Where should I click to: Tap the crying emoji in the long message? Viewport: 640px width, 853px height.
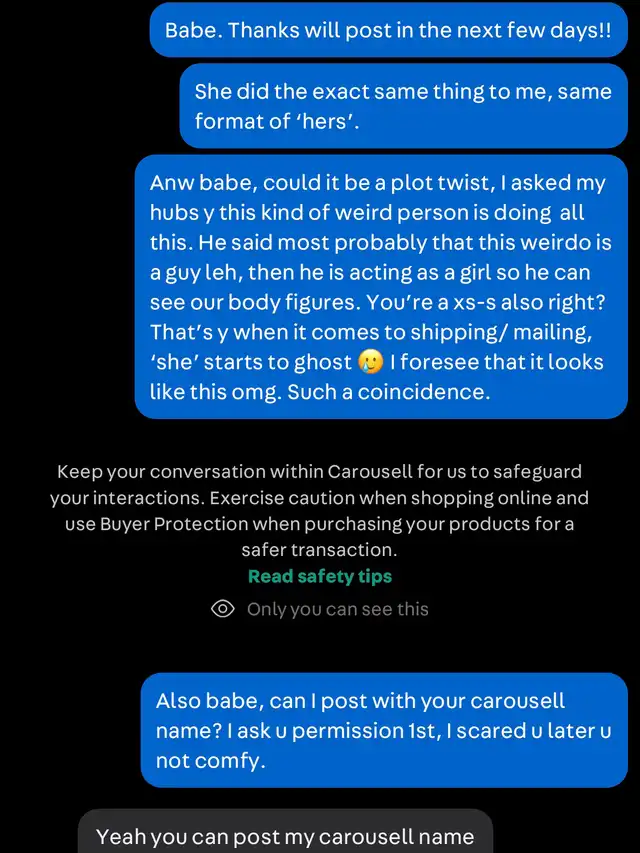[371, 362]
